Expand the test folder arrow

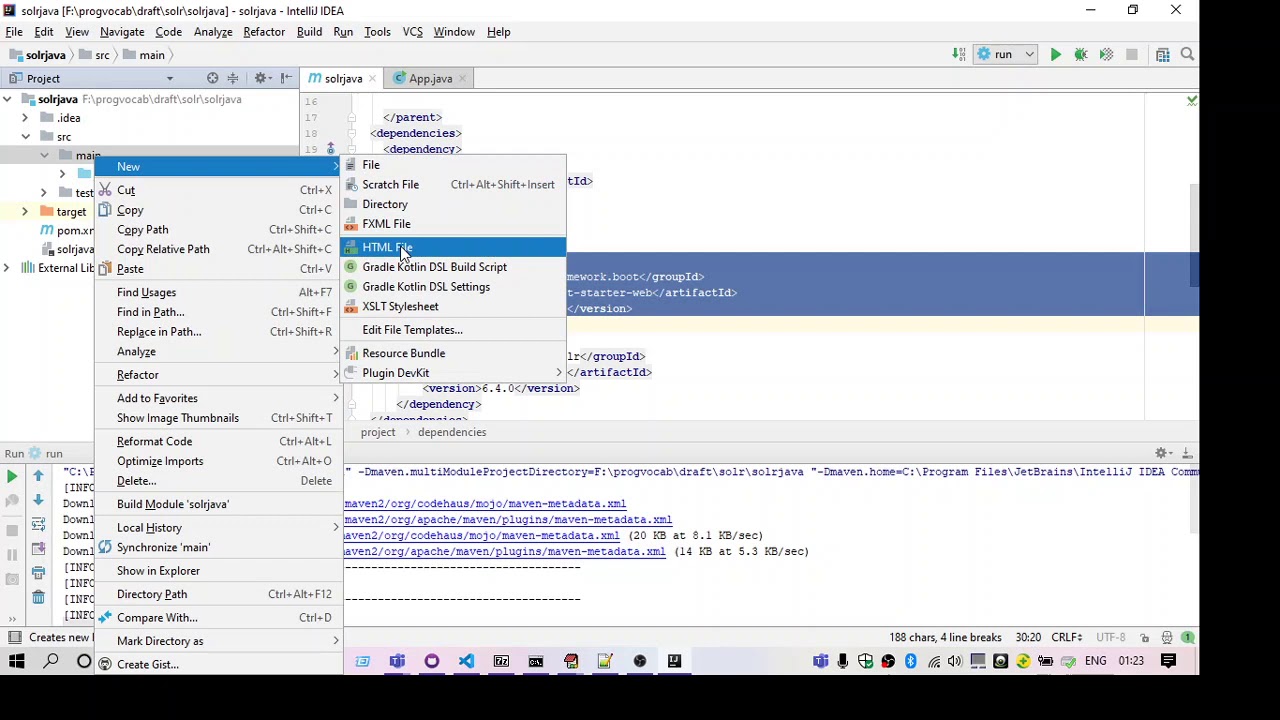(43, 192)
